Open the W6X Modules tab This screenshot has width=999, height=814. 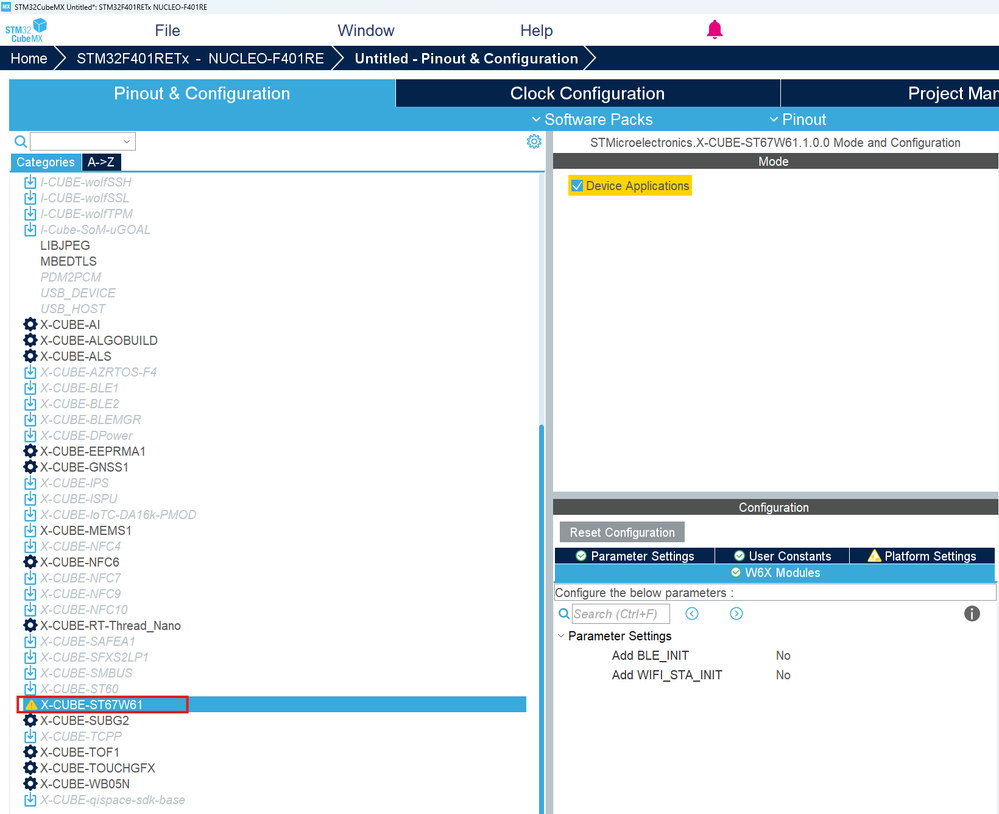775,573
